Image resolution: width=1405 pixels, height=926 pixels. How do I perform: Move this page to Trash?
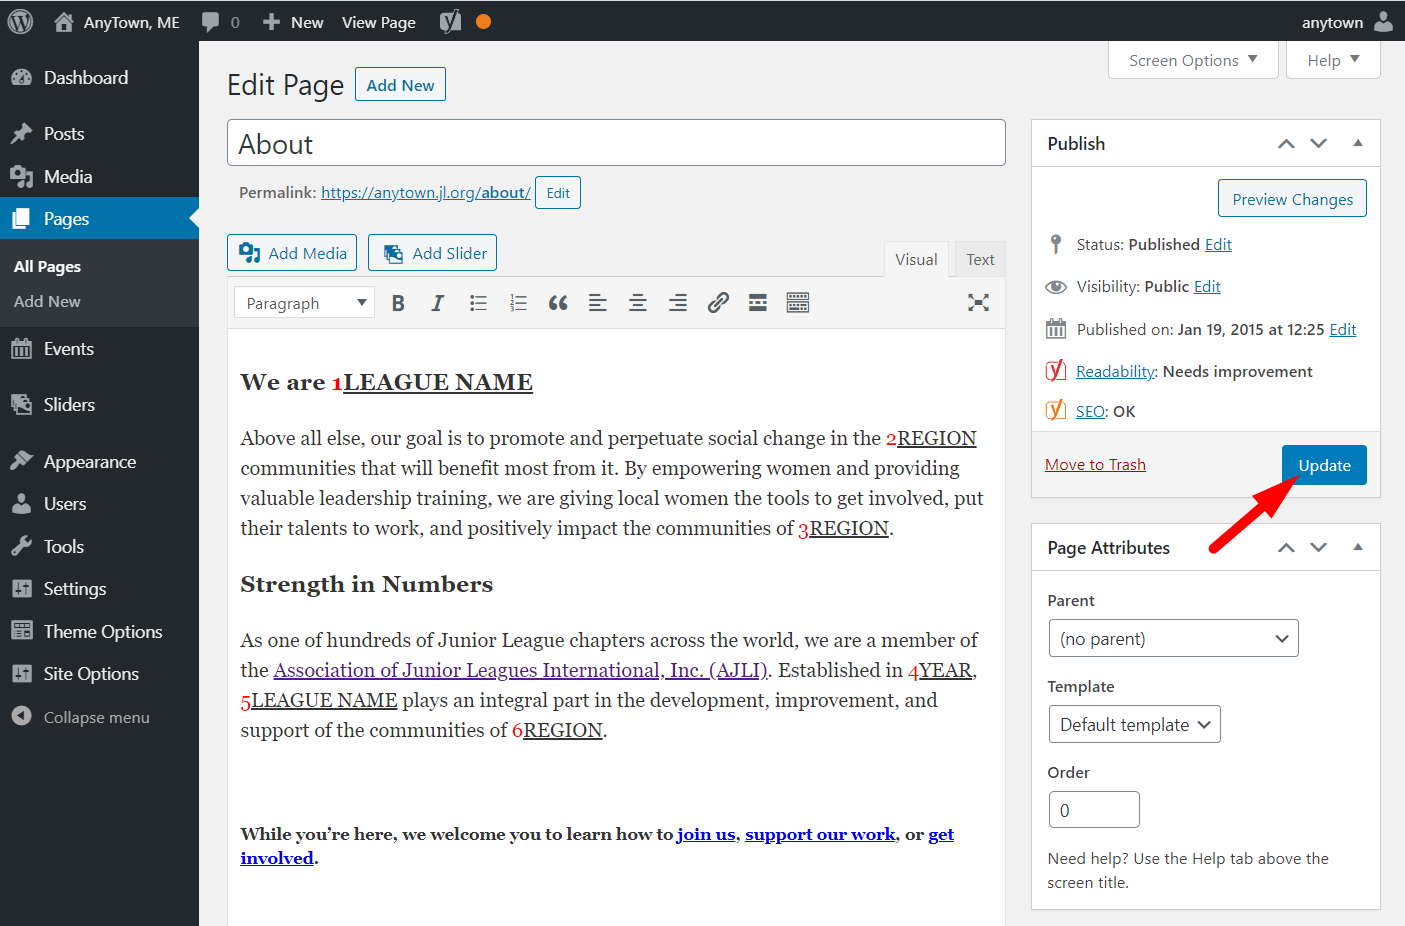pyautogui.click(x=1095, y=464)
